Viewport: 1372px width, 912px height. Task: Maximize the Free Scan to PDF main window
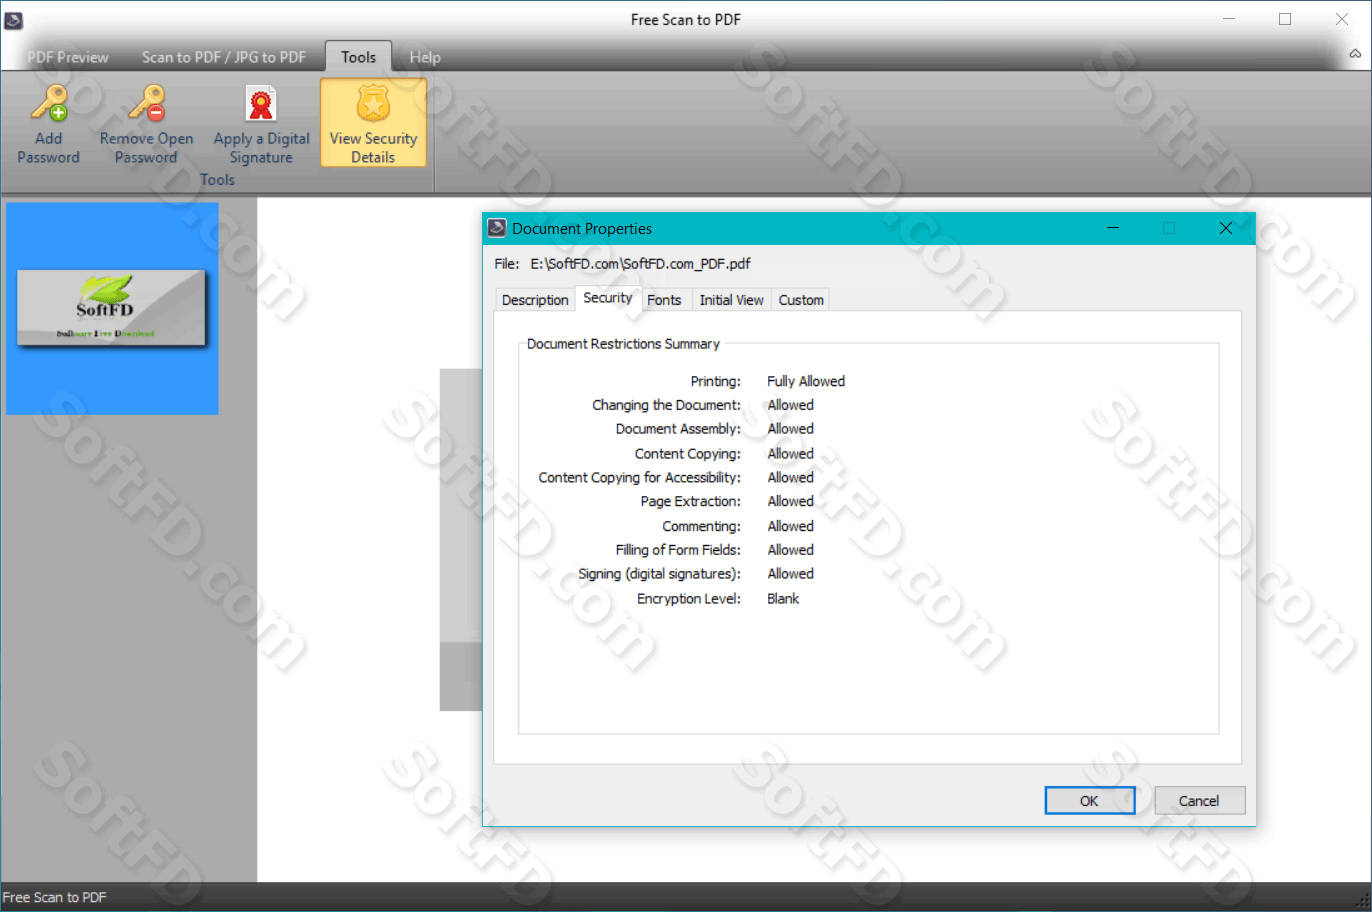1285,19
